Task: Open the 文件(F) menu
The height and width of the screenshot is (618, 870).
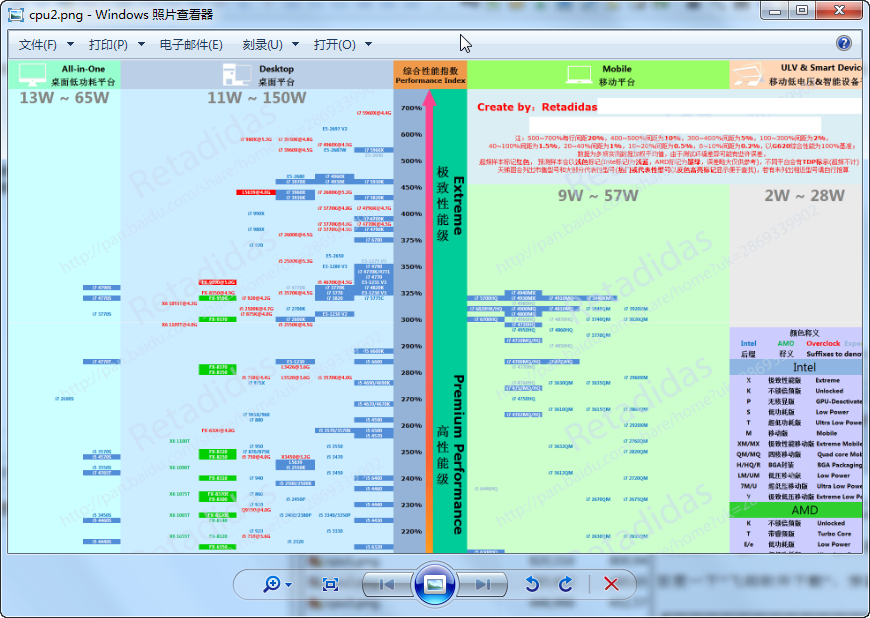Action: [x=46, y=45]
